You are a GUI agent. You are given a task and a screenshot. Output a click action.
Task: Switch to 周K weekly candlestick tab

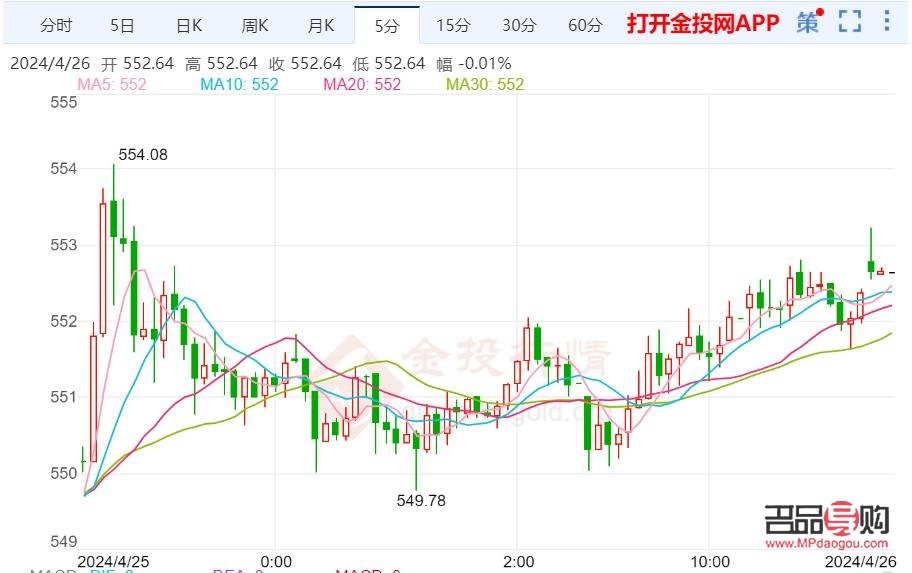[x=255, y=26]
